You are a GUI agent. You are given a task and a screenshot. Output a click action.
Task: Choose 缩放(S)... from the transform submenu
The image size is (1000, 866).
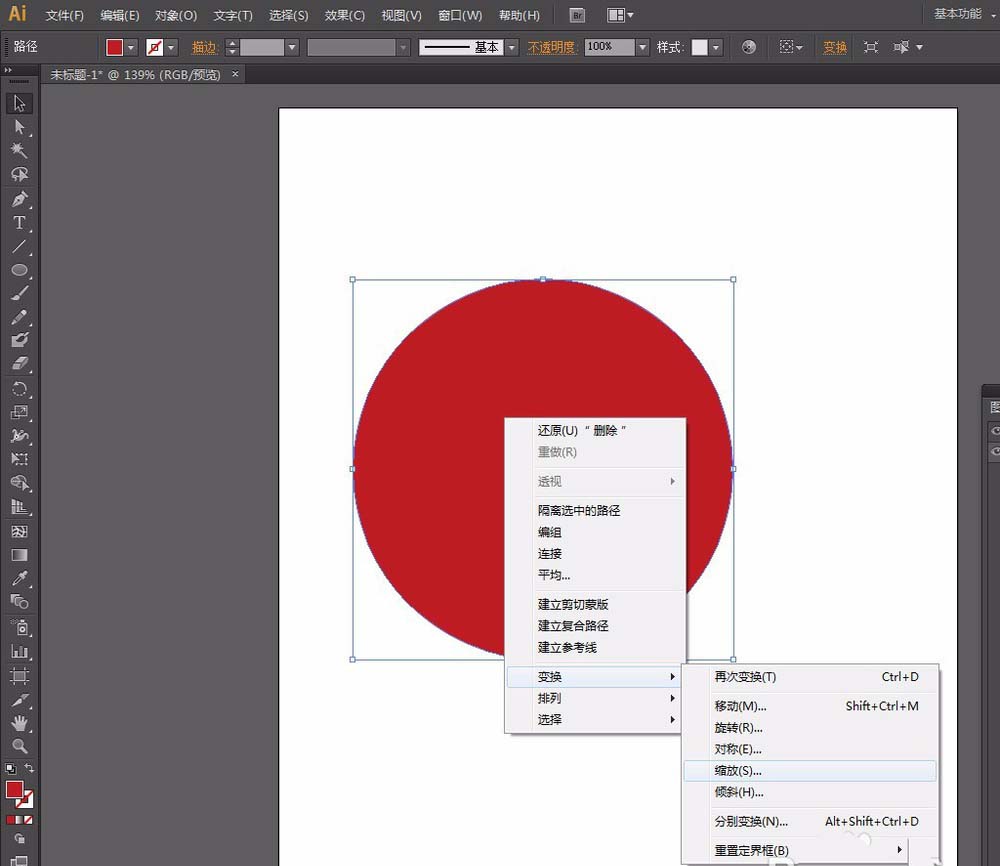pos(810,770)
